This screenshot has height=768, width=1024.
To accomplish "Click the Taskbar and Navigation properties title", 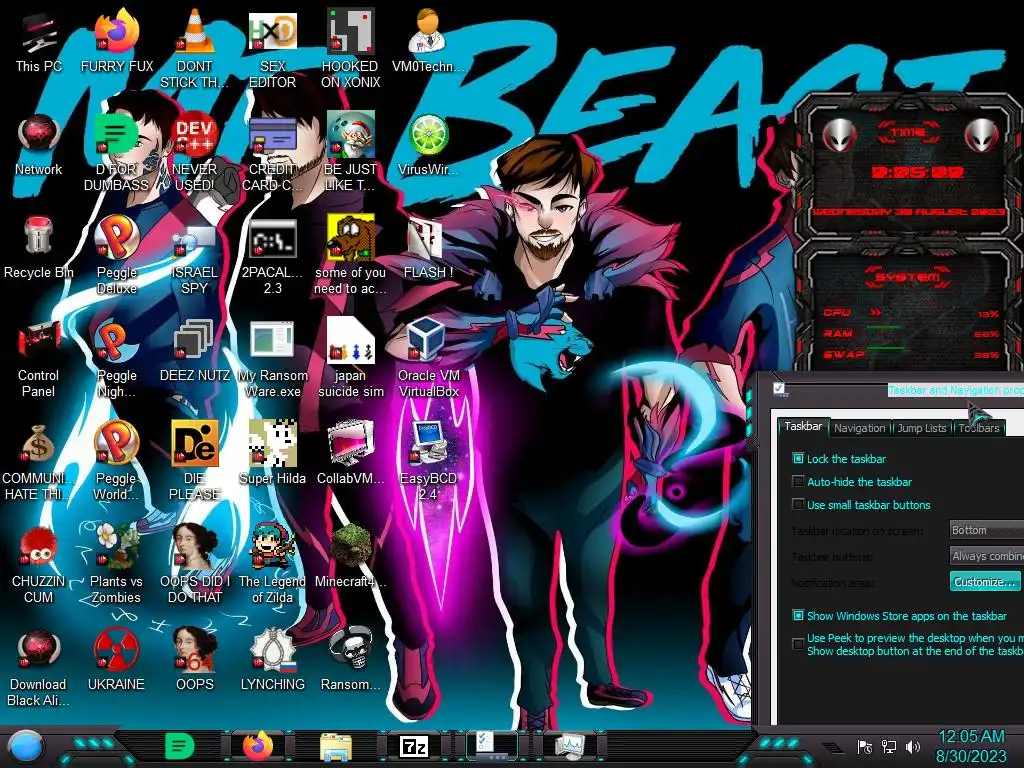I will 956,390.
